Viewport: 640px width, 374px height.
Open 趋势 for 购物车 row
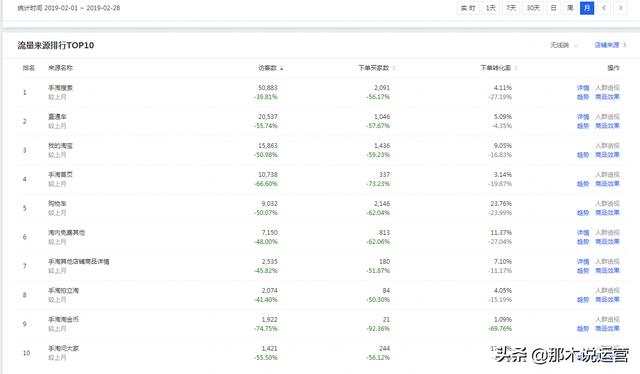pos(583,213)
